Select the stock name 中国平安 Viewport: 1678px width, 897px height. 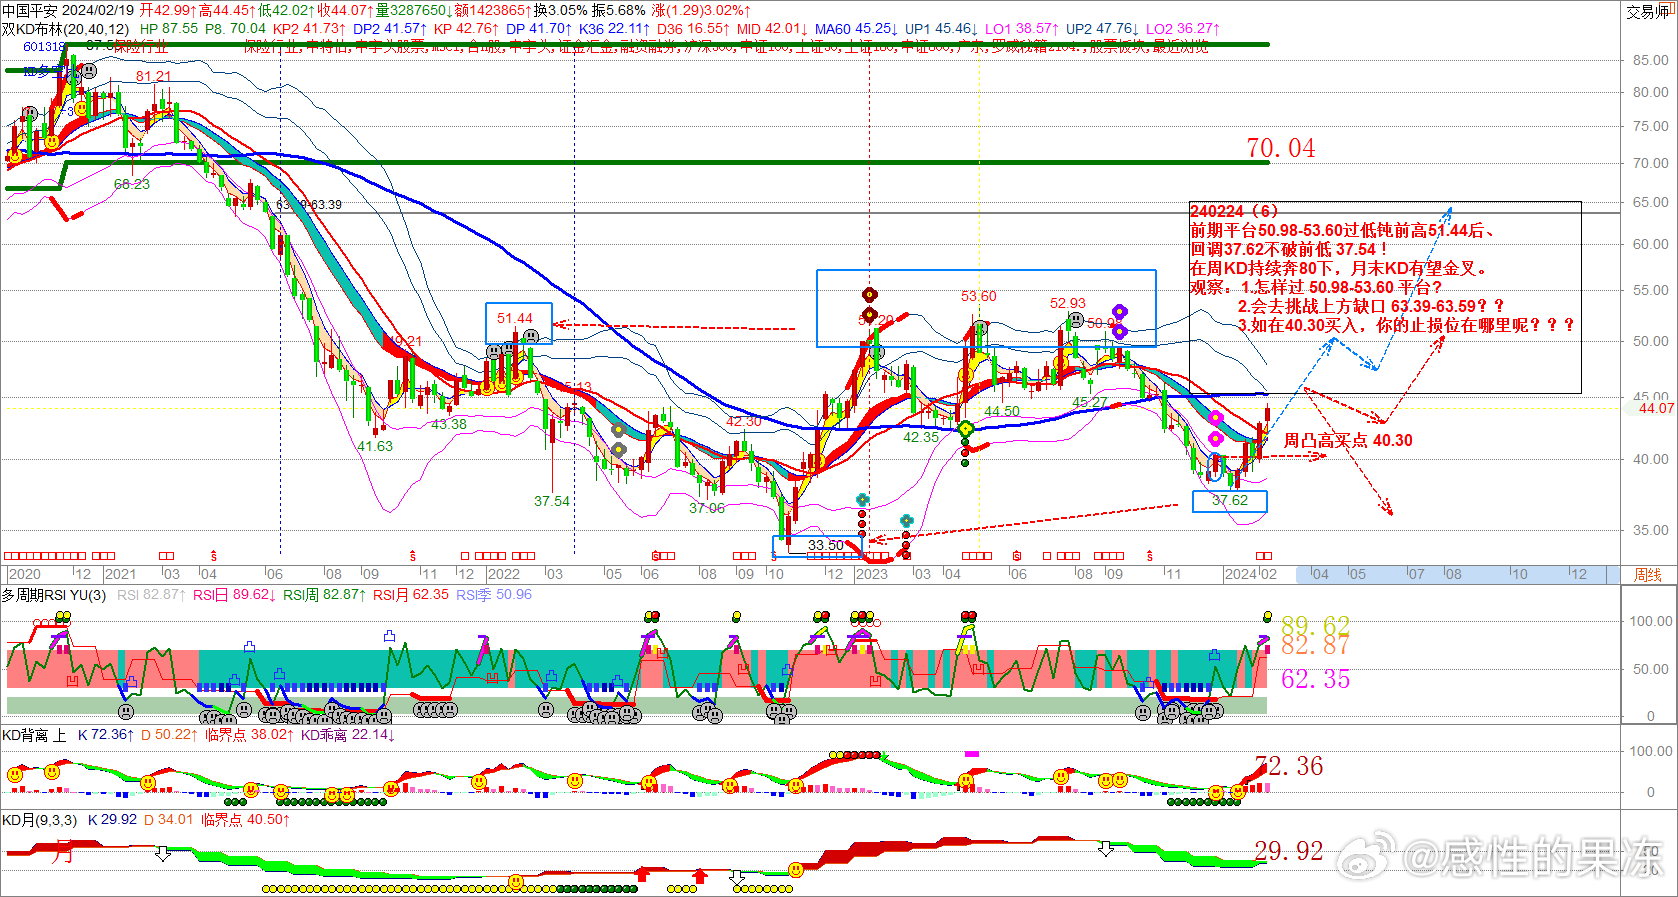click(x=30, y=10)
